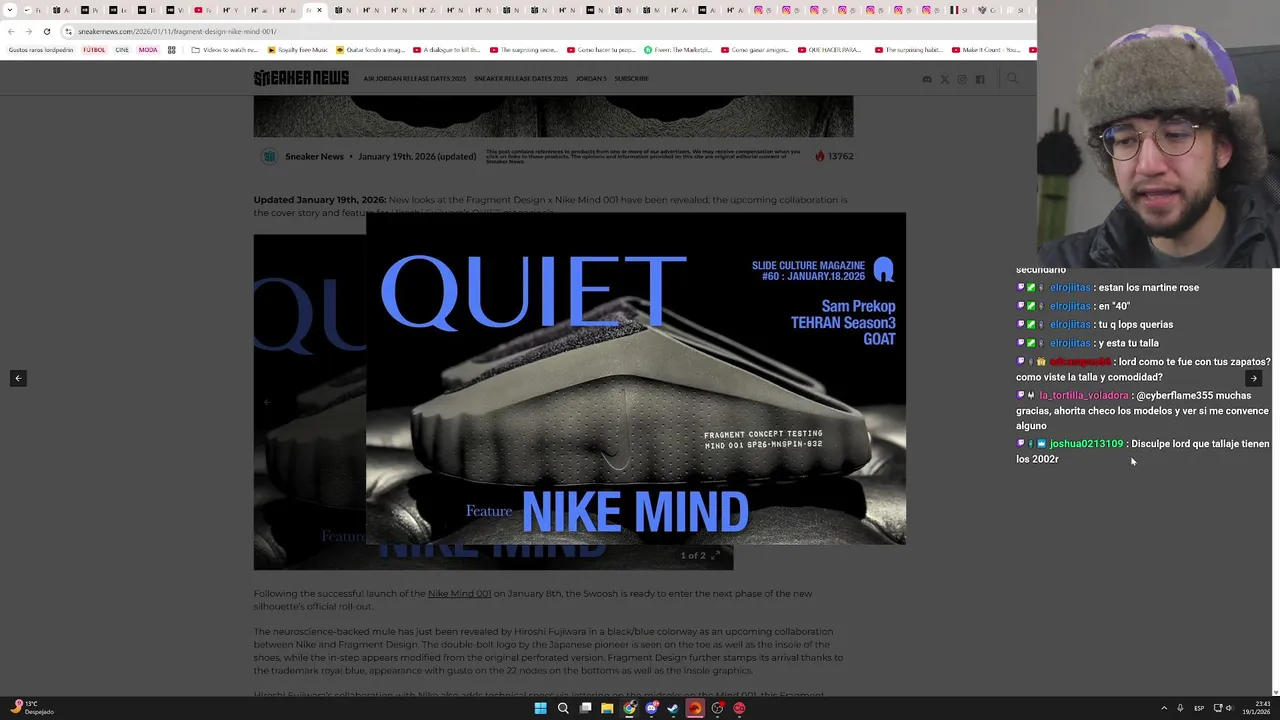Open MODA bookmark folder
The image size is (1280, 720).
[148, 49]
